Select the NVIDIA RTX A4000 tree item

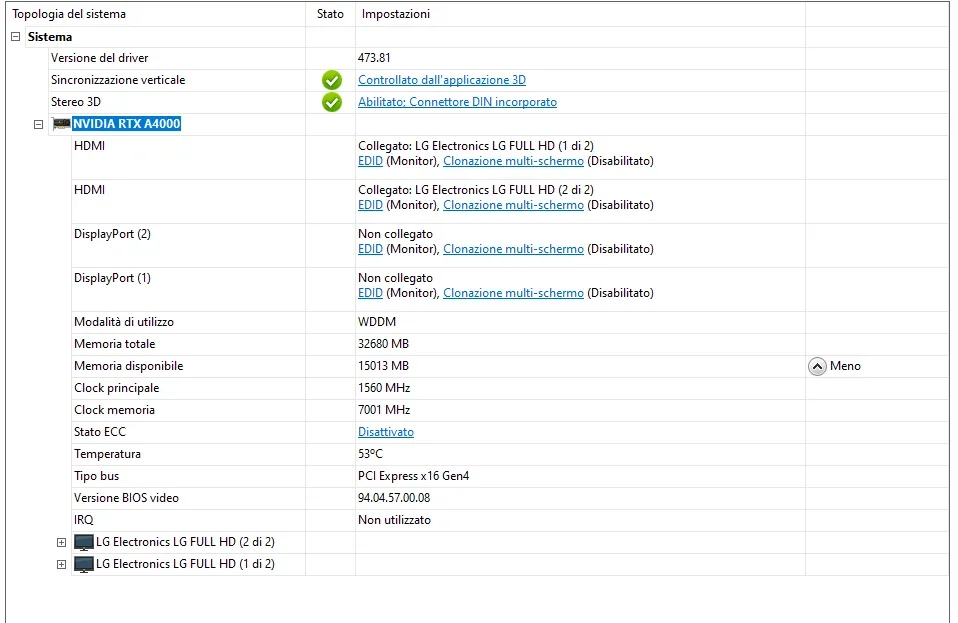point(126,124)
